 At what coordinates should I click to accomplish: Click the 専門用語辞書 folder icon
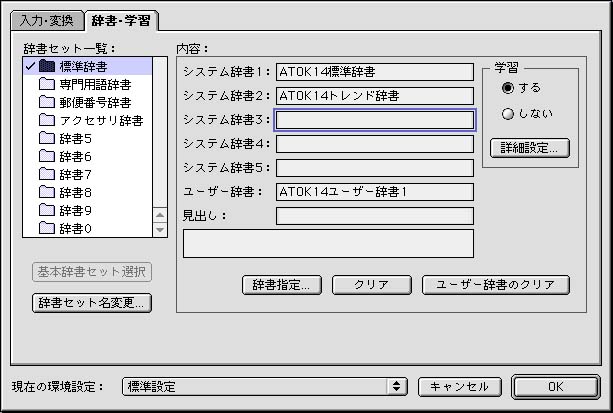pos(47,84)
